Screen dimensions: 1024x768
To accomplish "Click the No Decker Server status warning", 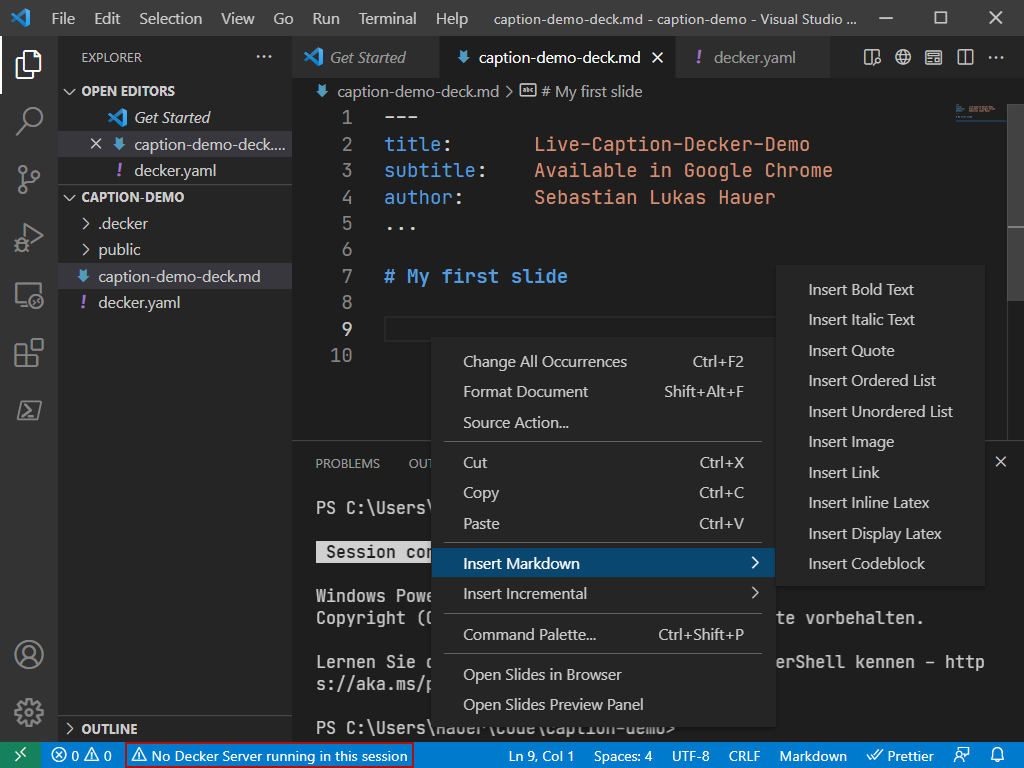I will pos(269,756).
